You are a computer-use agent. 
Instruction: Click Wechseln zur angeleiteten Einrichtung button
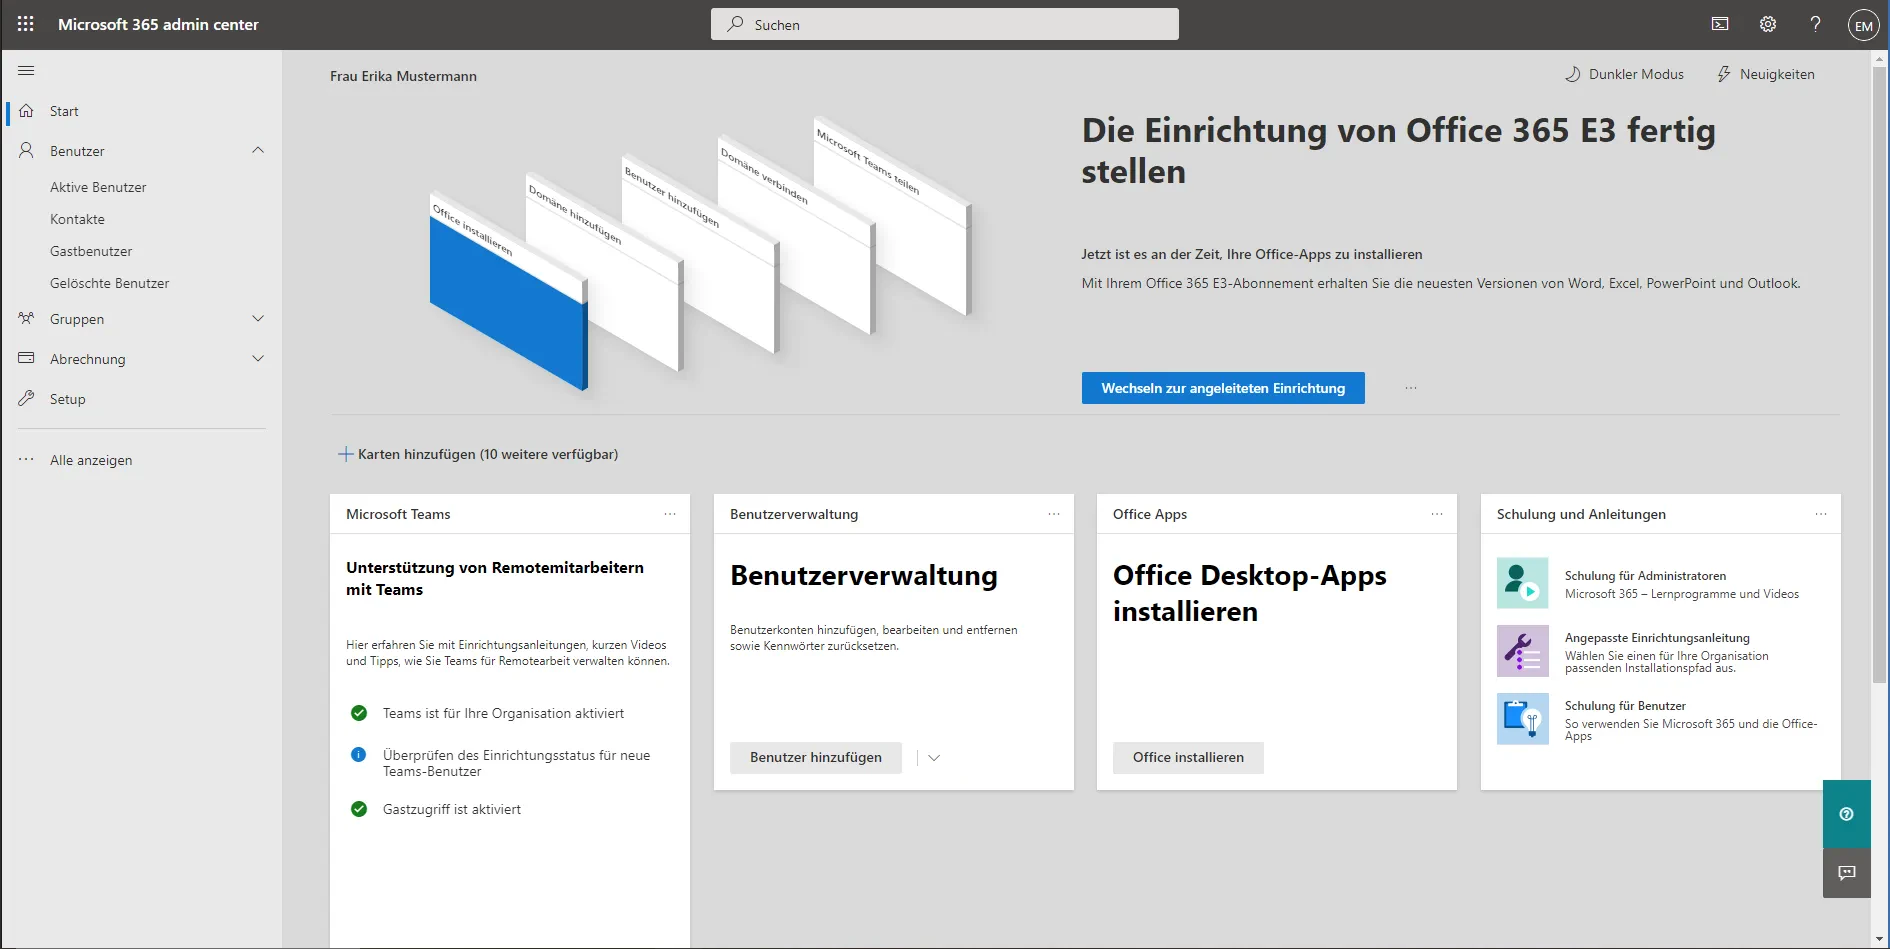[x=1223, y=388]
